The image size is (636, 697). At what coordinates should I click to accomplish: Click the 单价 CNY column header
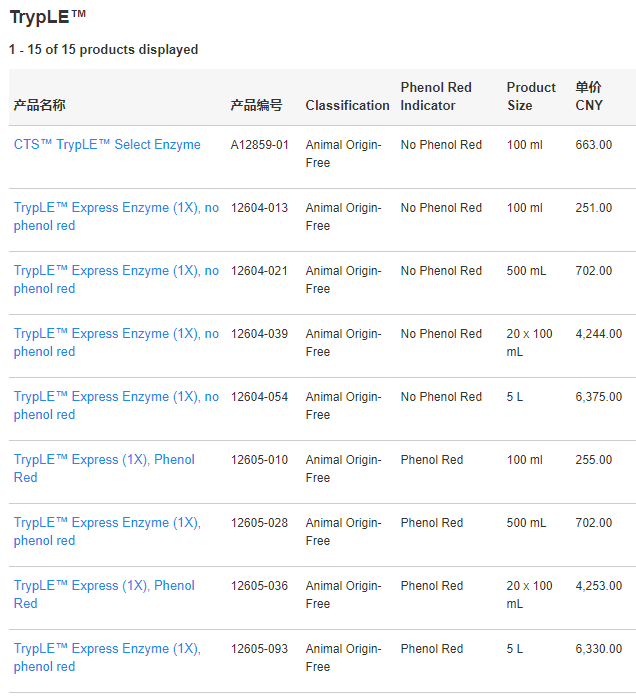pyautogui.click(x=589, y=96)
